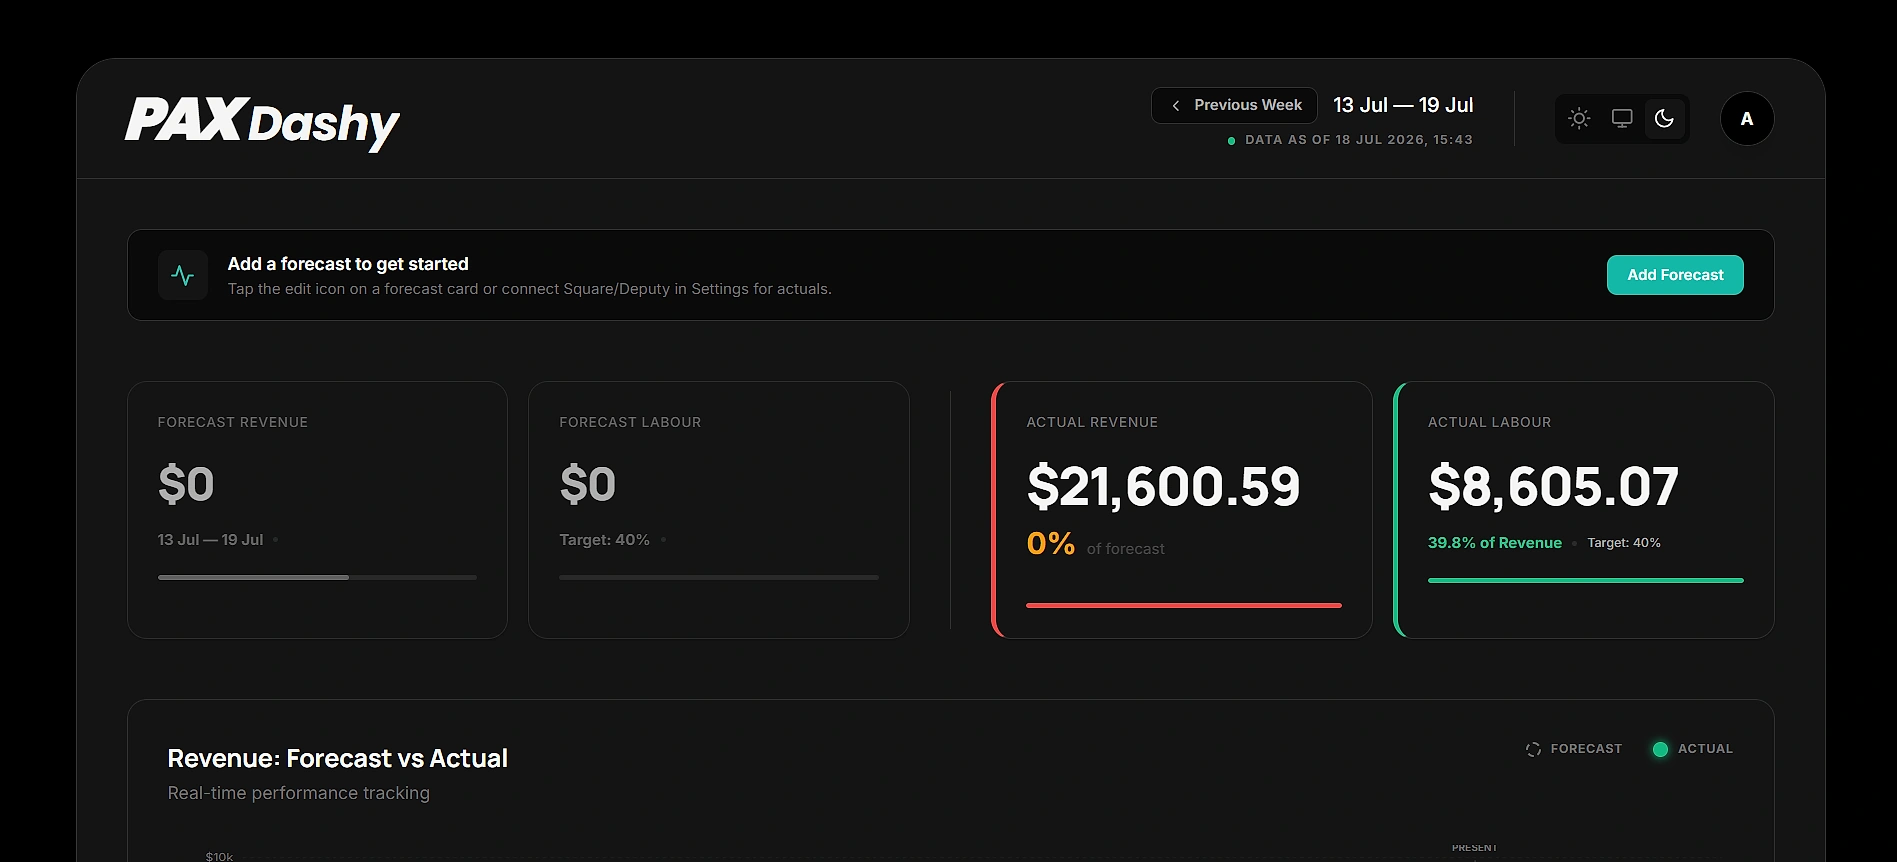Switch to light theme sun icon
The image size is (1897, 862).
pos(1579,118)
